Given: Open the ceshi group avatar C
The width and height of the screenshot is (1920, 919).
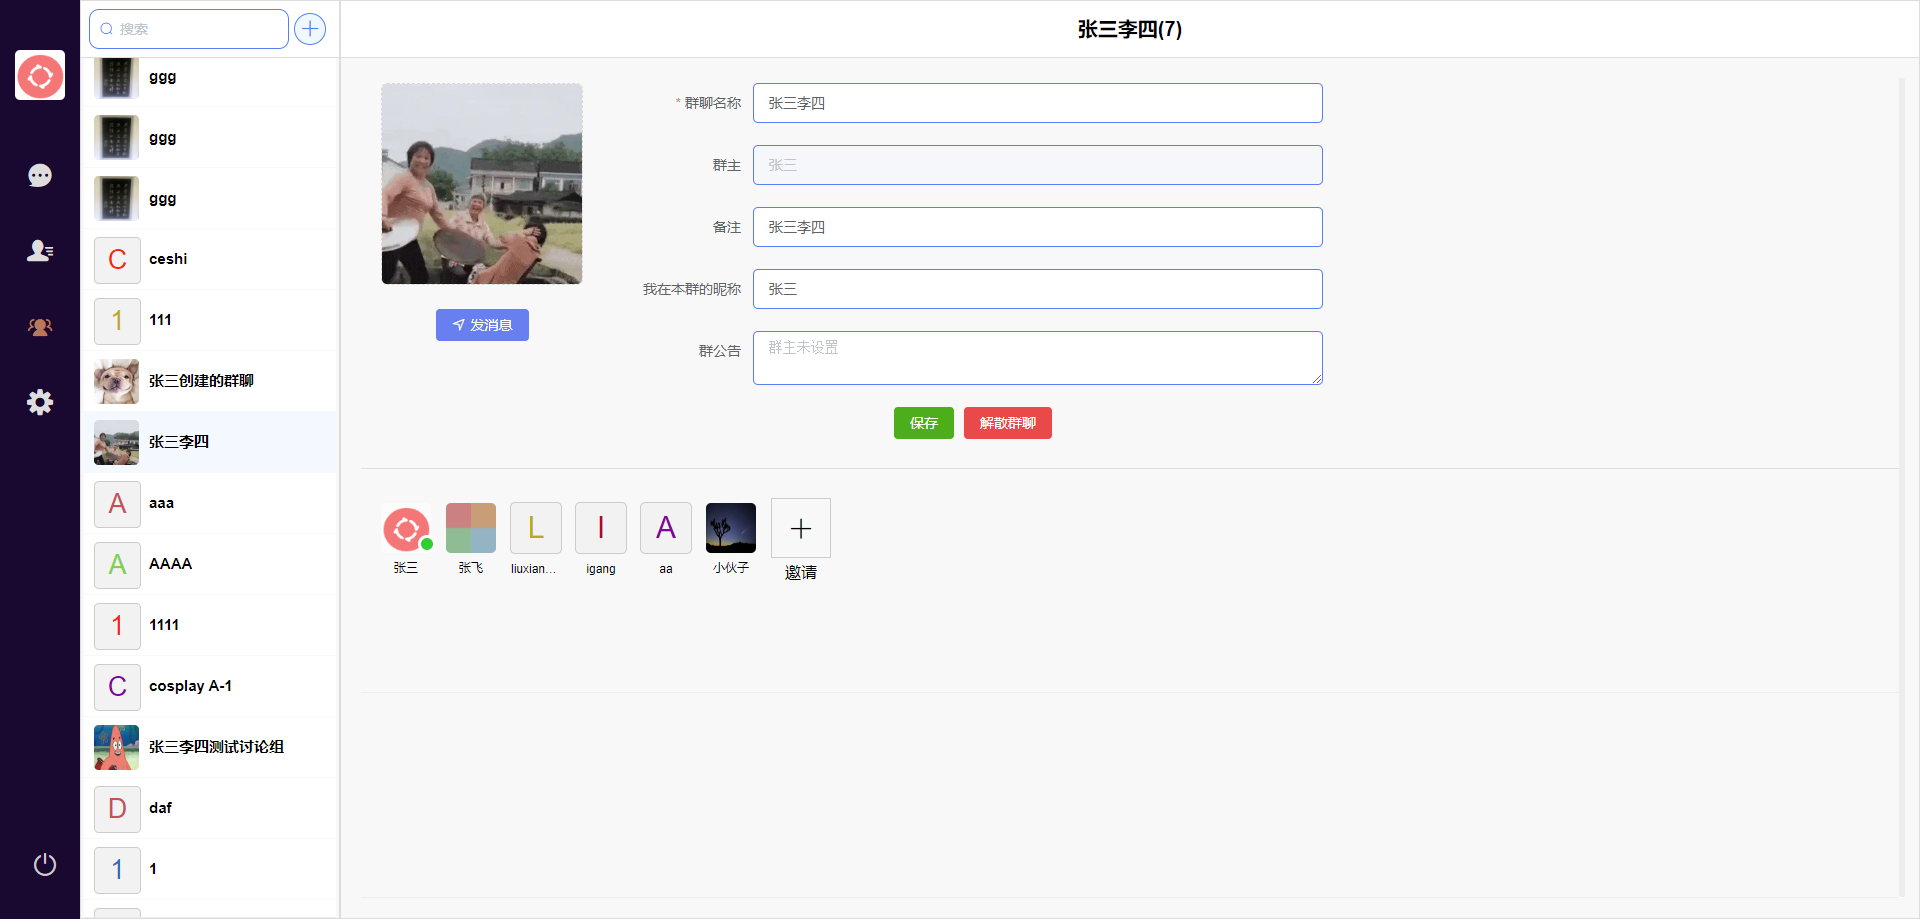Looking at the screenshot, I should point(117,260).
